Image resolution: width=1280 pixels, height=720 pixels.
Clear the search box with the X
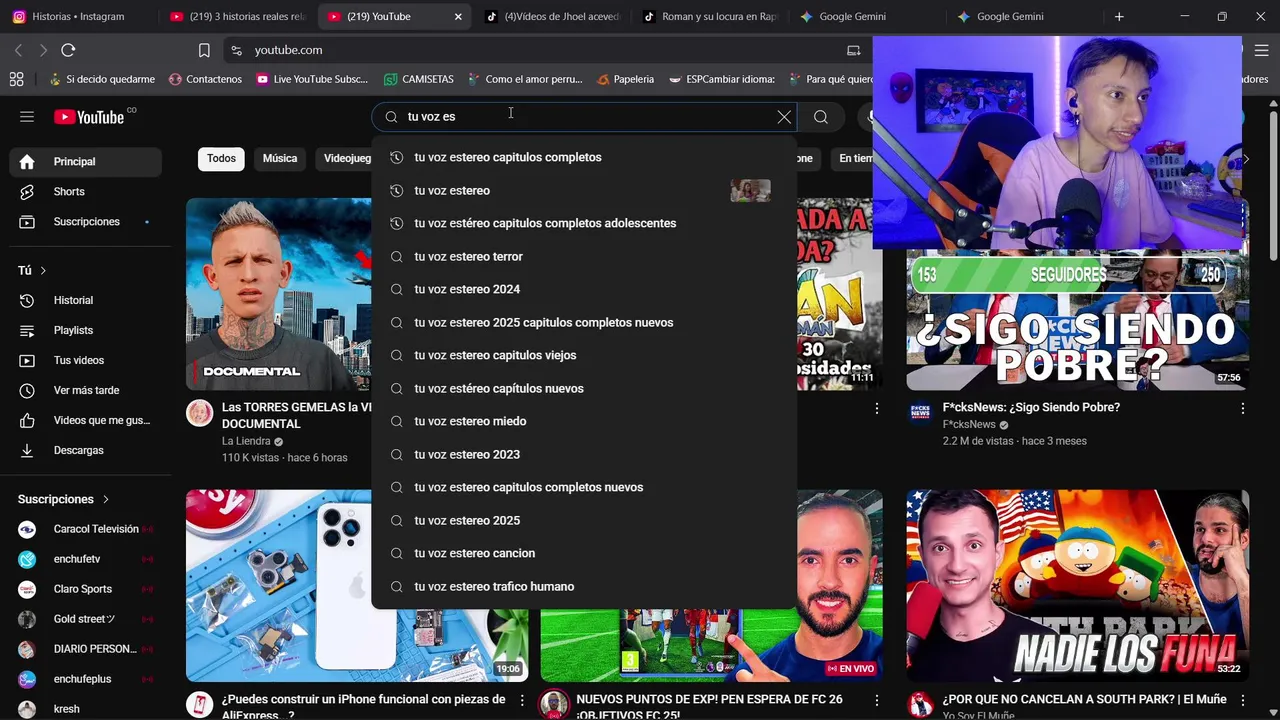click(784, 117)
